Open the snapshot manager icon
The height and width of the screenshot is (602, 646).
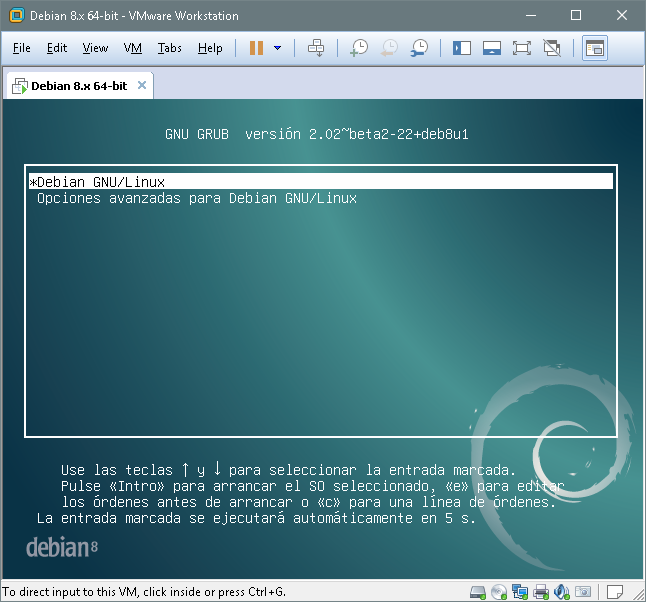click(420, 48)
